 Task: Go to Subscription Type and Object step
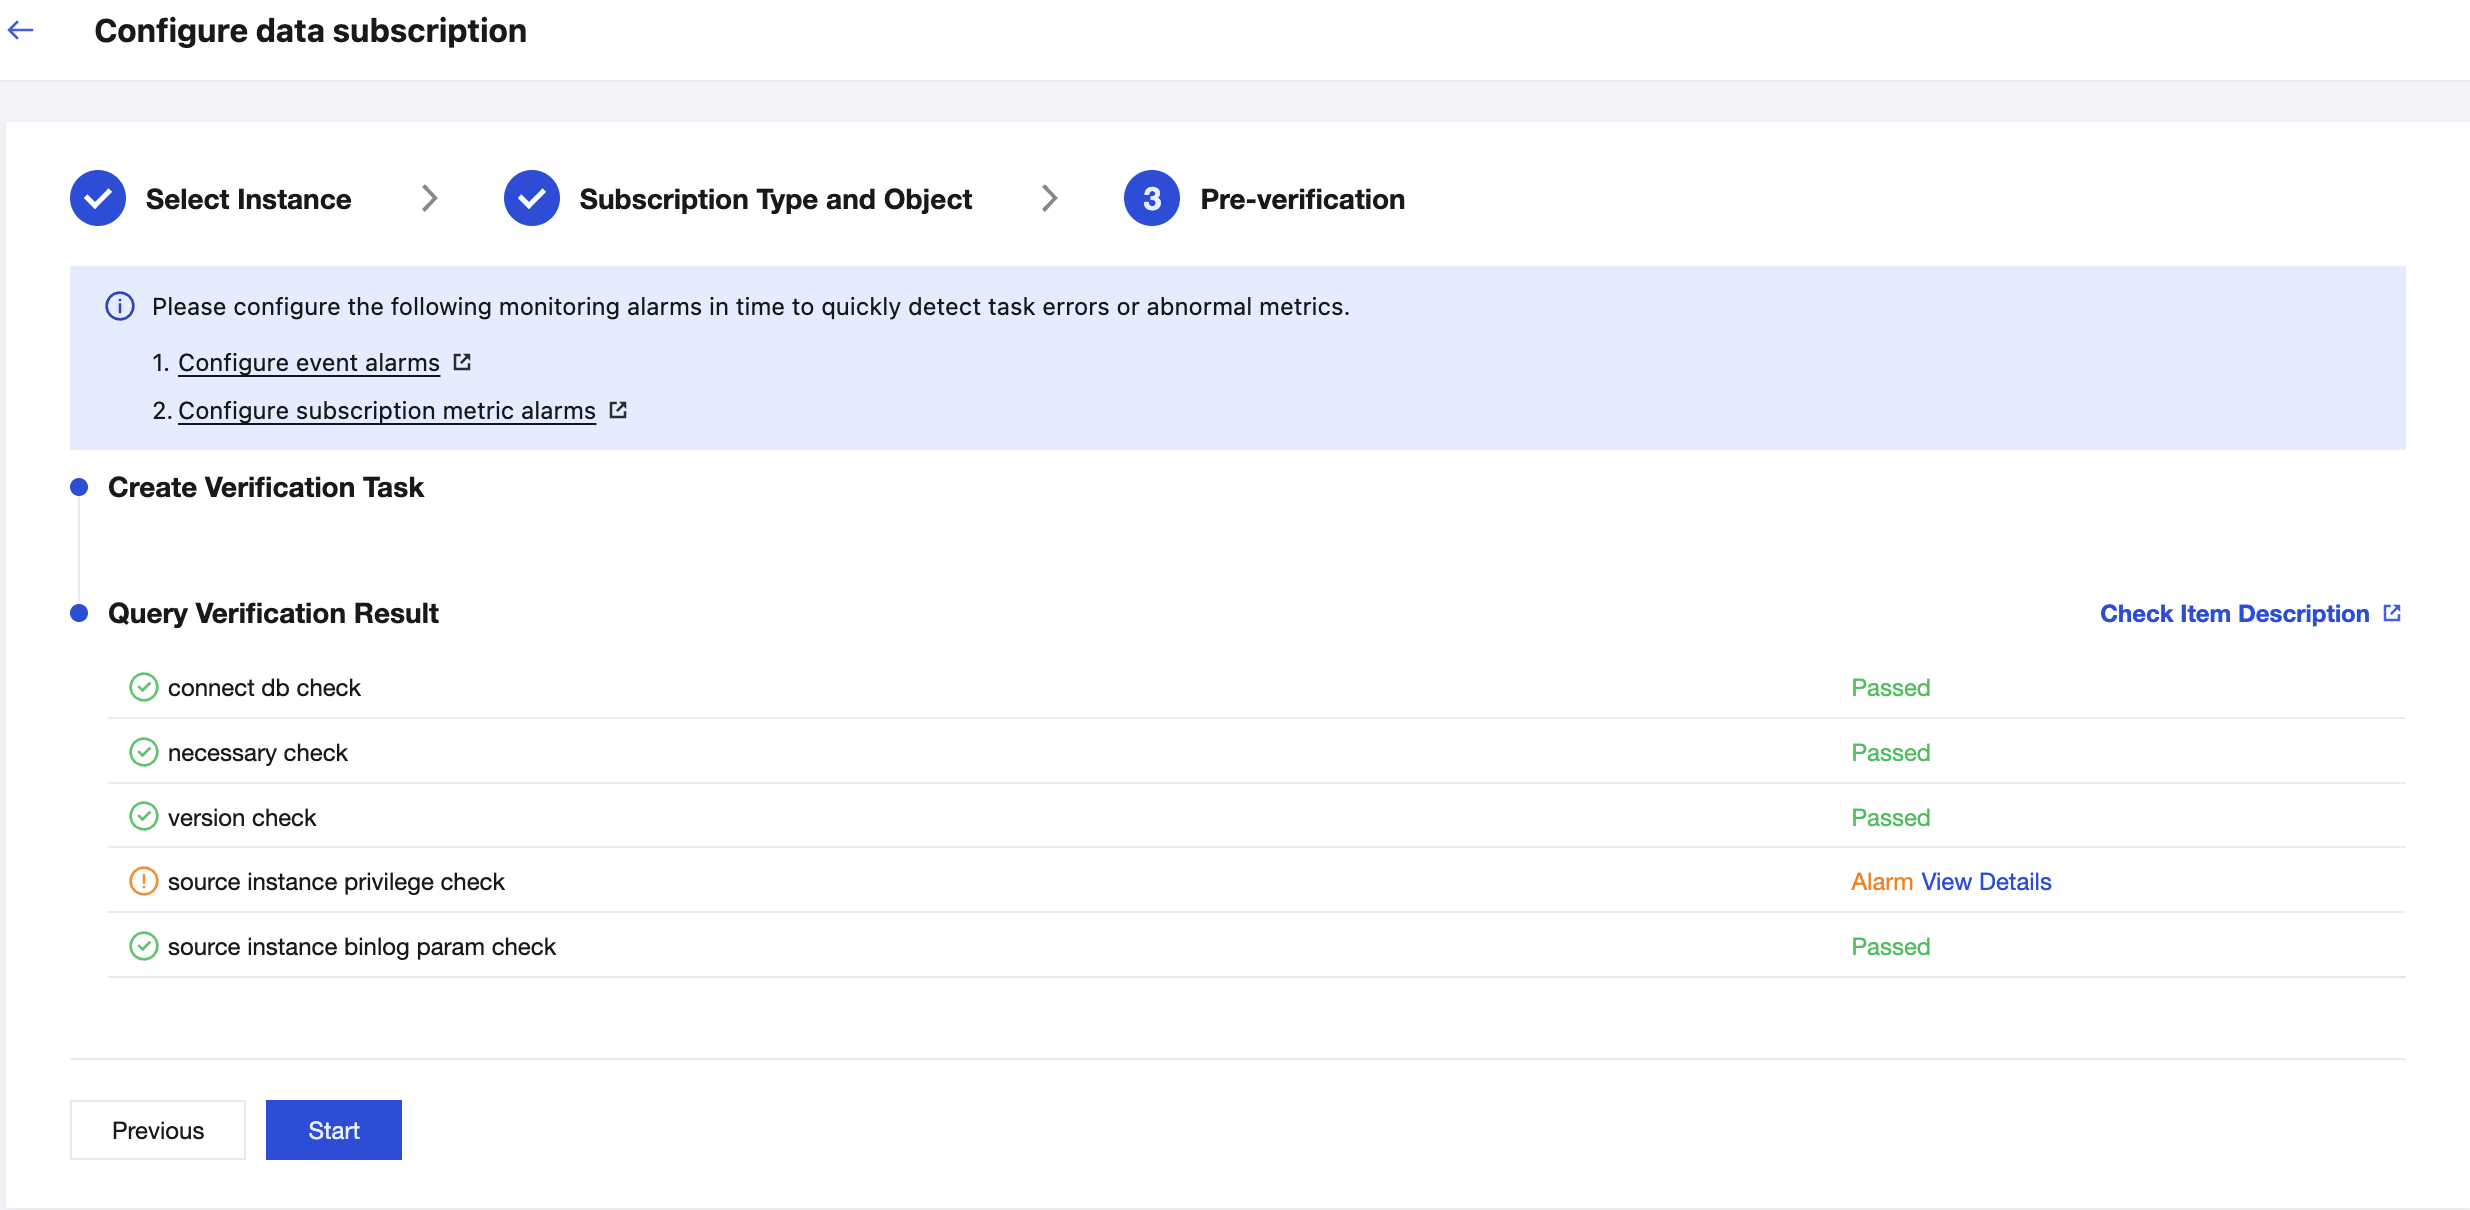[x=775, y=199]
